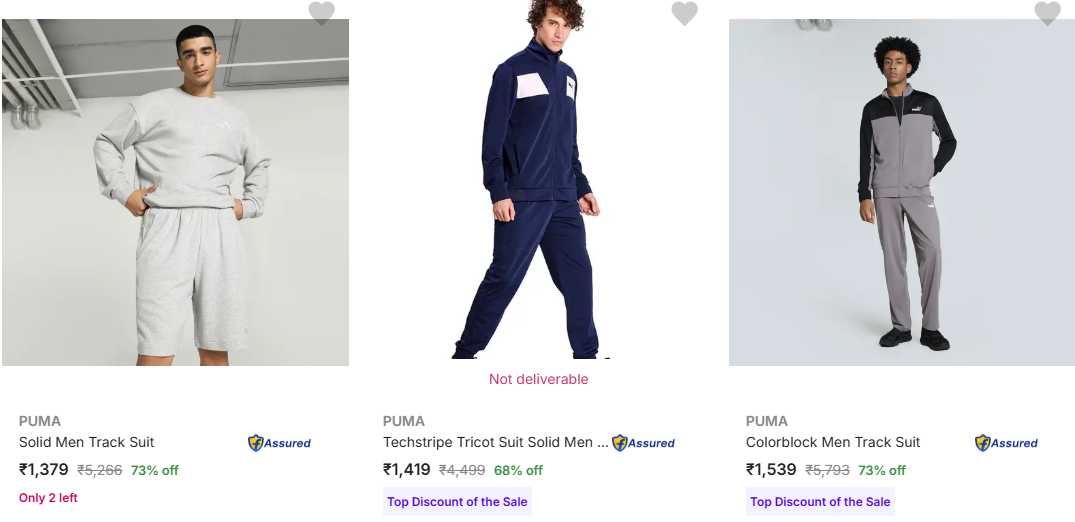Open grey and black colorblock tracksuit image

pos(901,192)
